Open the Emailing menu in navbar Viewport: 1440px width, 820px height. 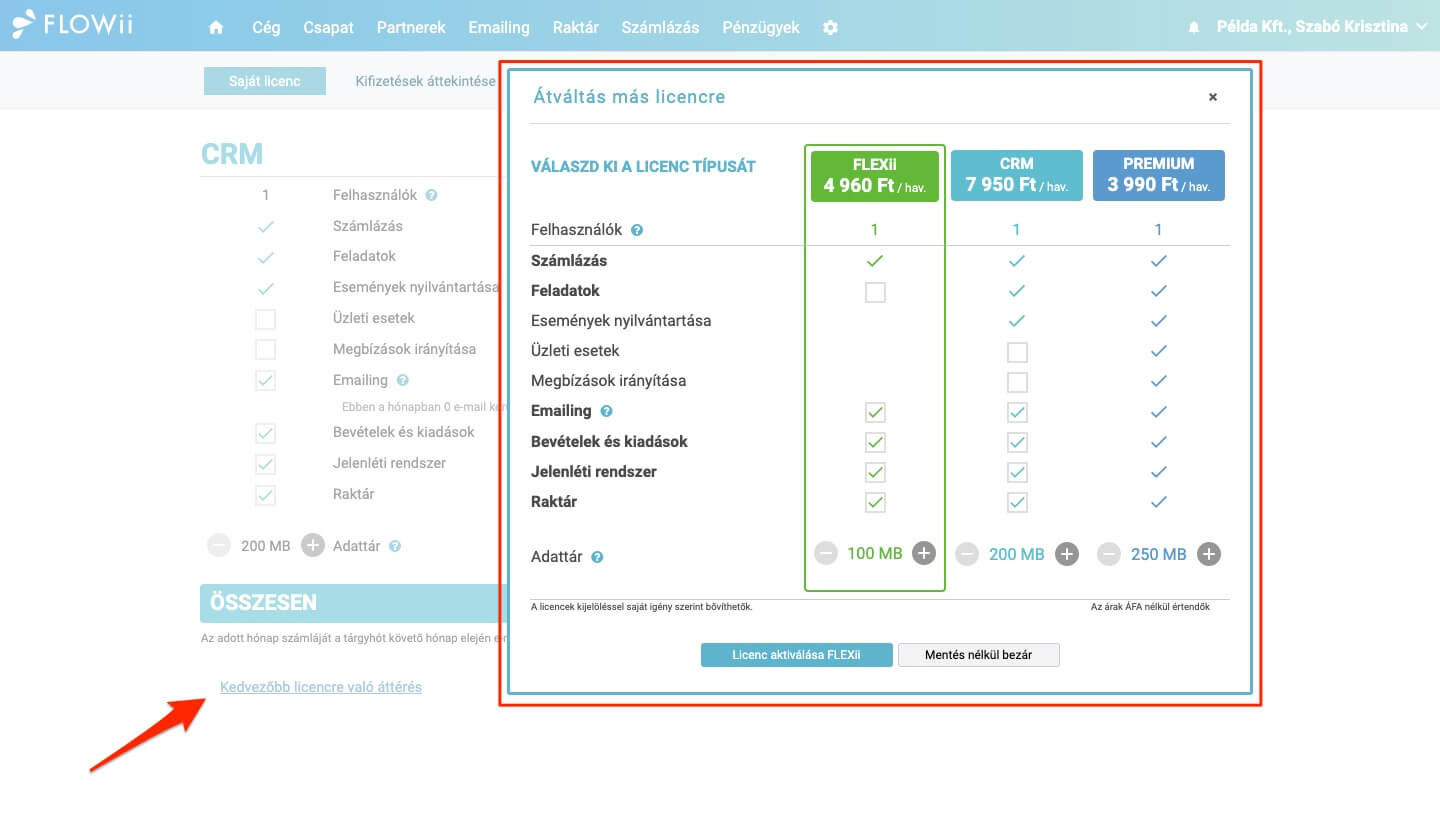coord(499,28)
